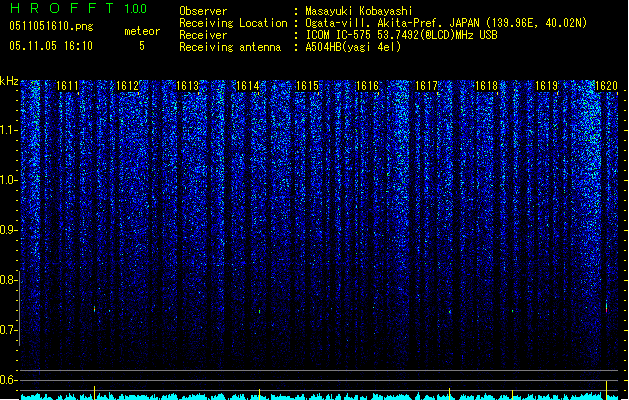Click the cyan signal level graph

point(319,396)
